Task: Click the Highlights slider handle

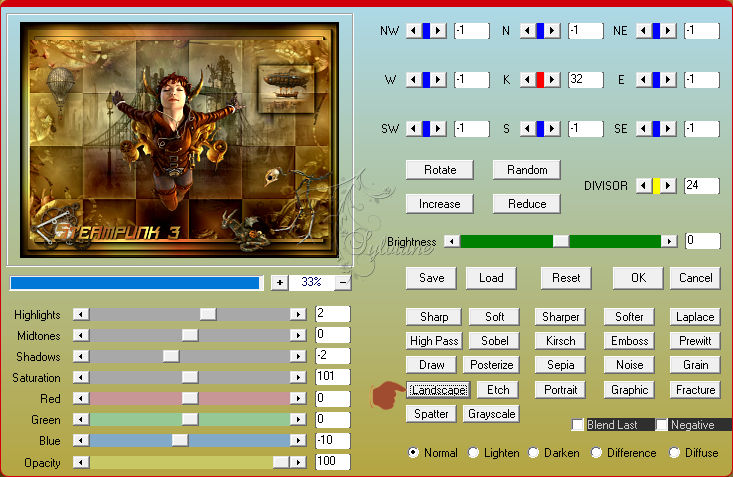Action: pos(208,314)
